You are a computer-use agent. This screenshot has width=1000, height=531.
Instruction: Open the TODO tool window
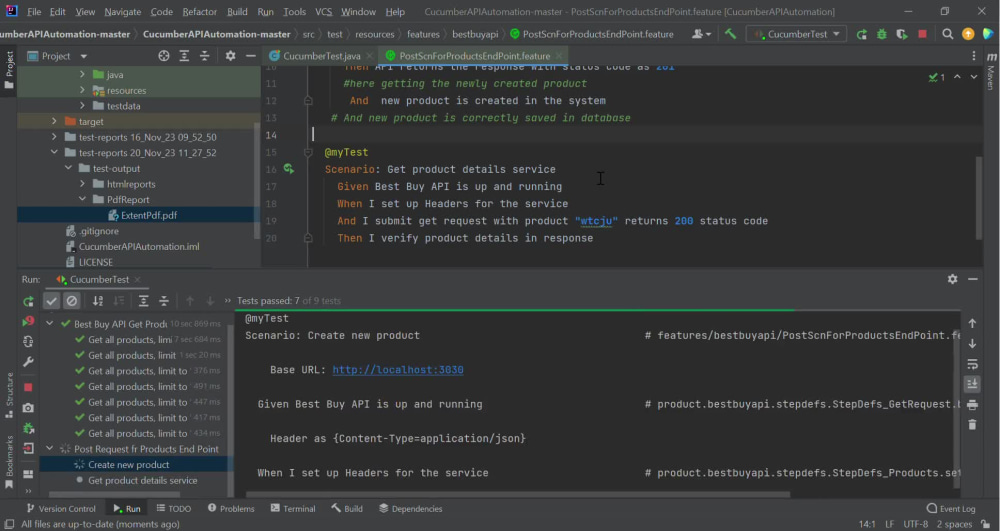(x=173, y=509)
